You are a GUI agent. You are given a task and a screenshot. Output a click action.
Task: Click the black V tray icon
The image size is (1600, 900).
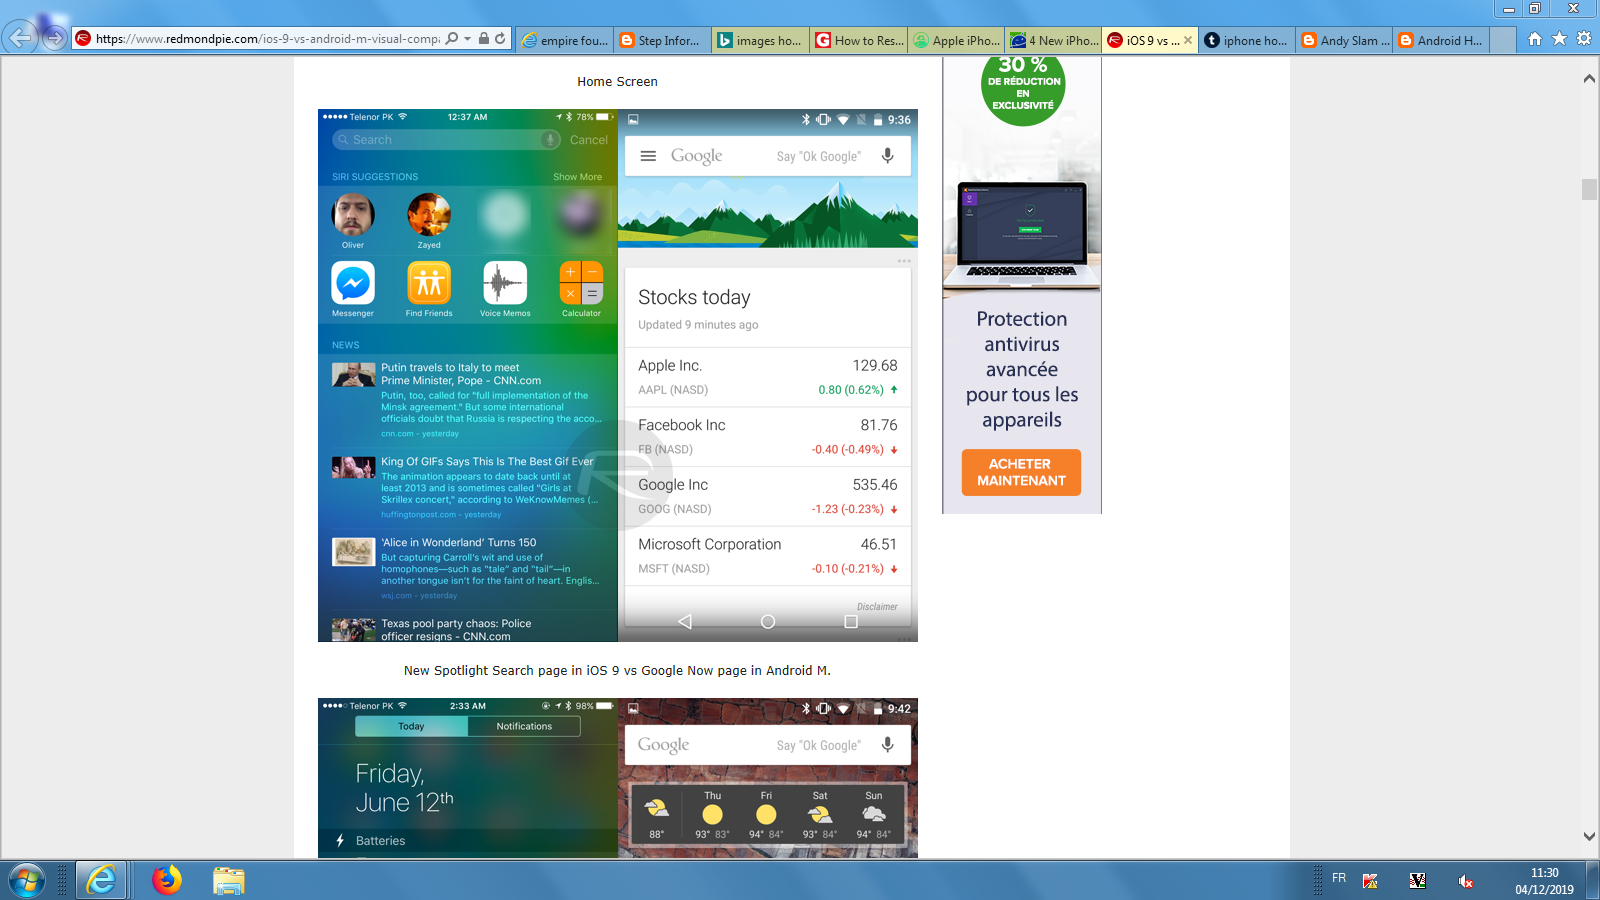click(1417, 881)
